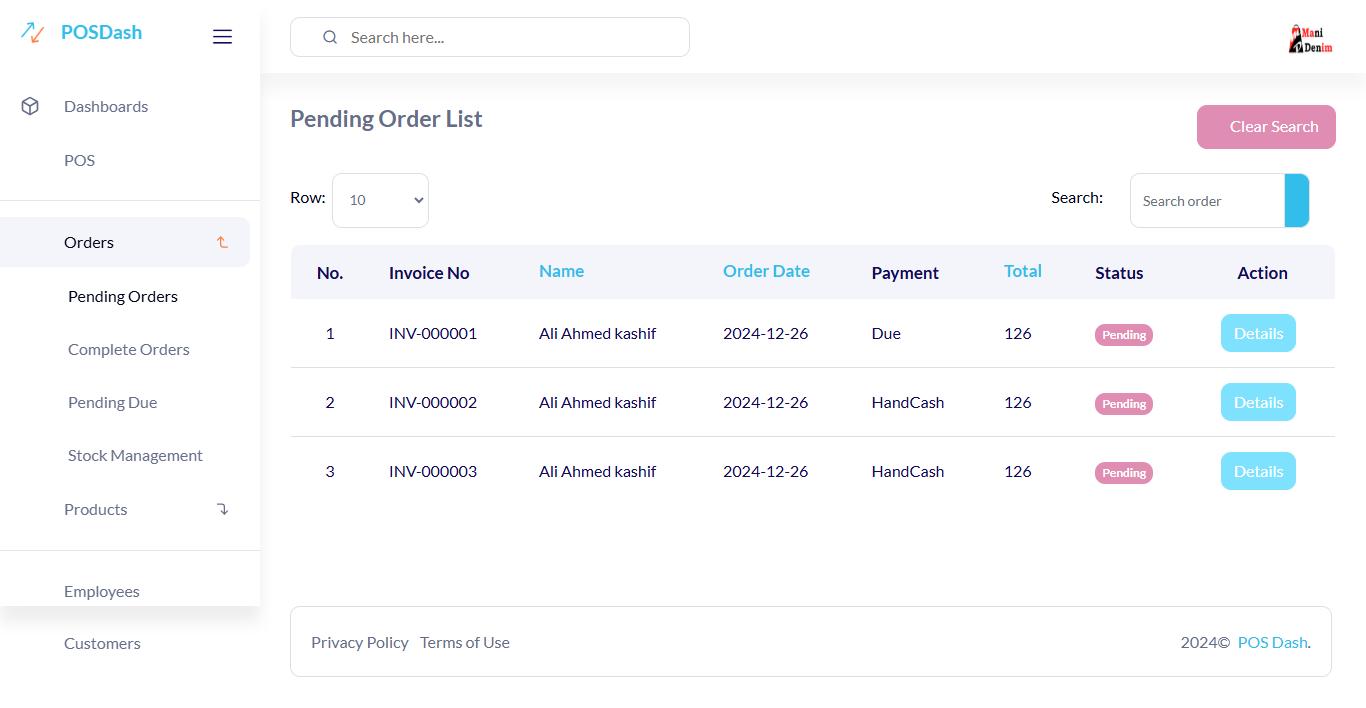Click the POSDash logo icon
The height and width of the screenshot is (708, 1366).
pyautogui.click(x=32, y=33)
